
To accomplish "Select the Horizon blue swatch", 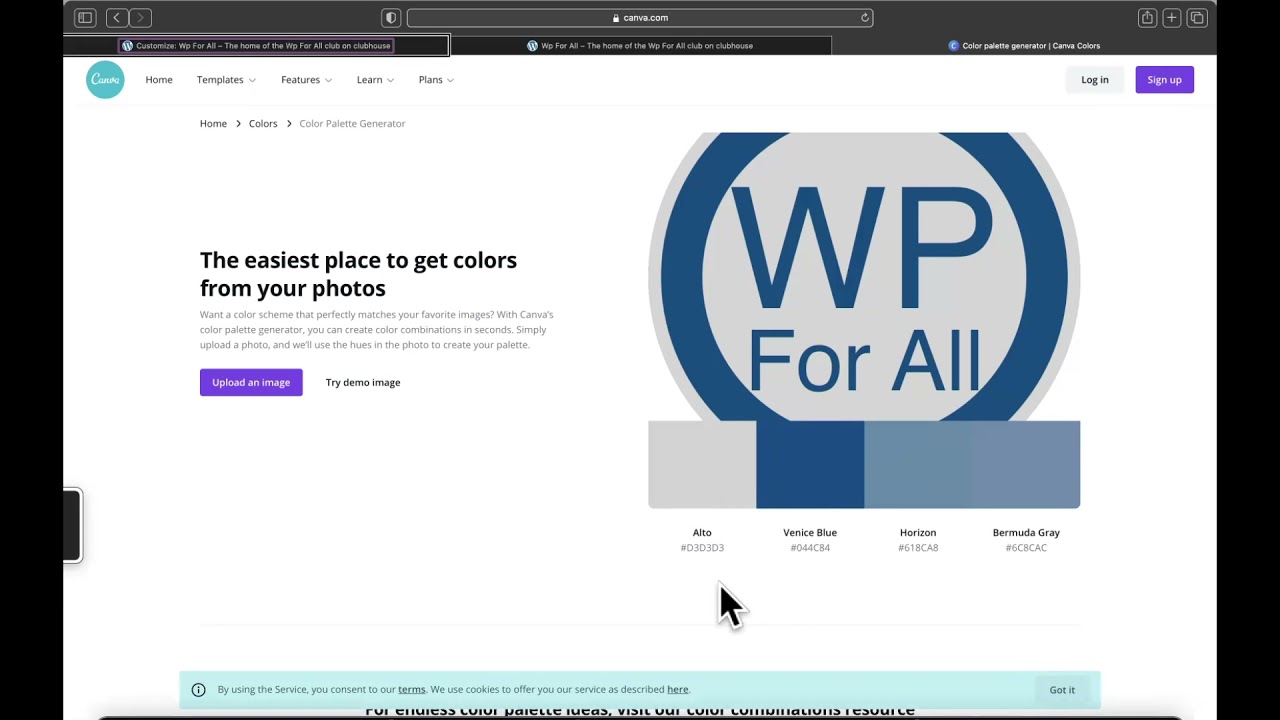I will coord(918,465).
